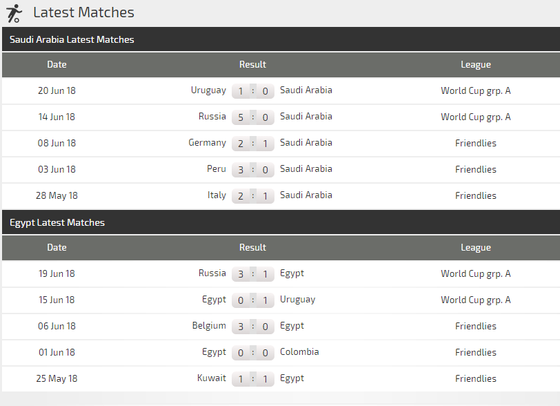The height and width of the screenshot is (406, 560).
Task: Click Germany team link in 08 Jun match
Action: tap(207, 142)
